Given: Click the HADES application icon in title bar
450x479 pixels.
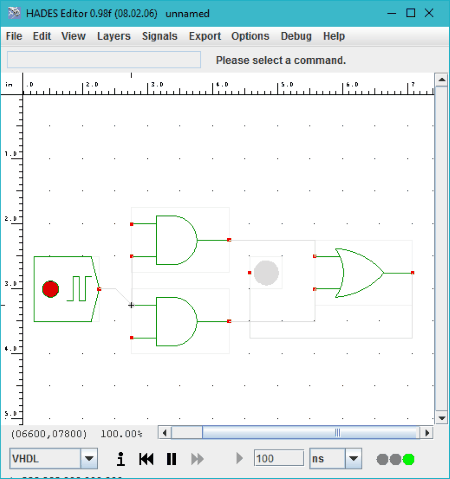Looking at the screenshot, I should 14,13.
